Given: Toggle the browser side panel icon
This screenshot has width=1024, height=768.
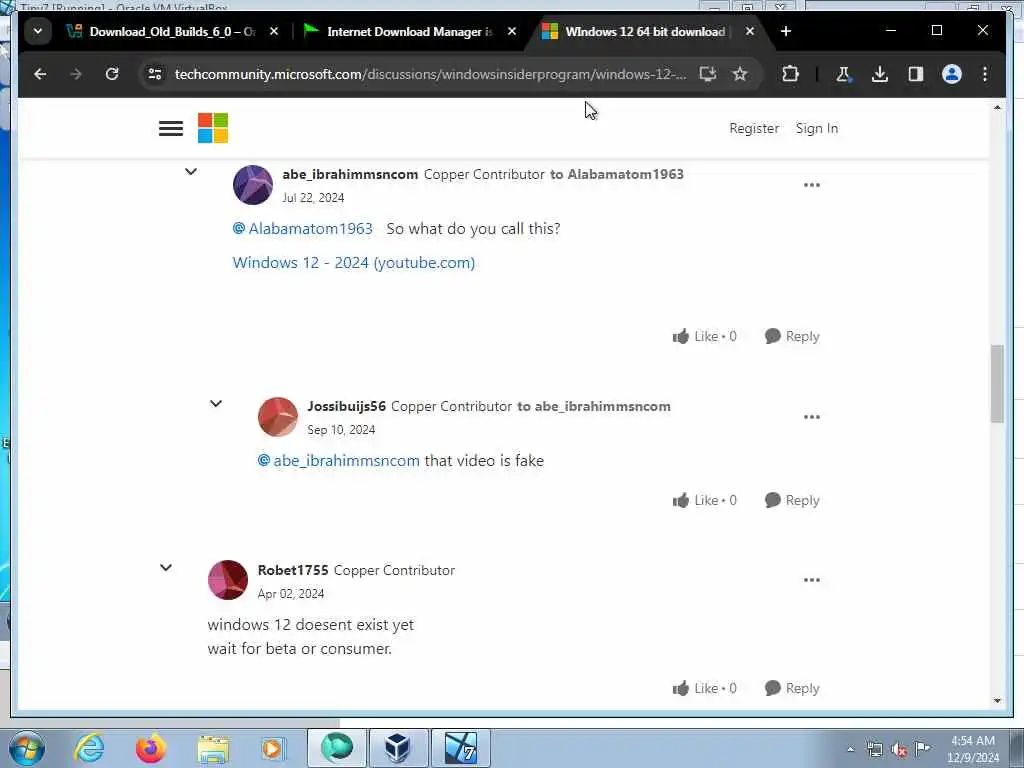Looking at the screenshot, I should click(x=916, y=74).
